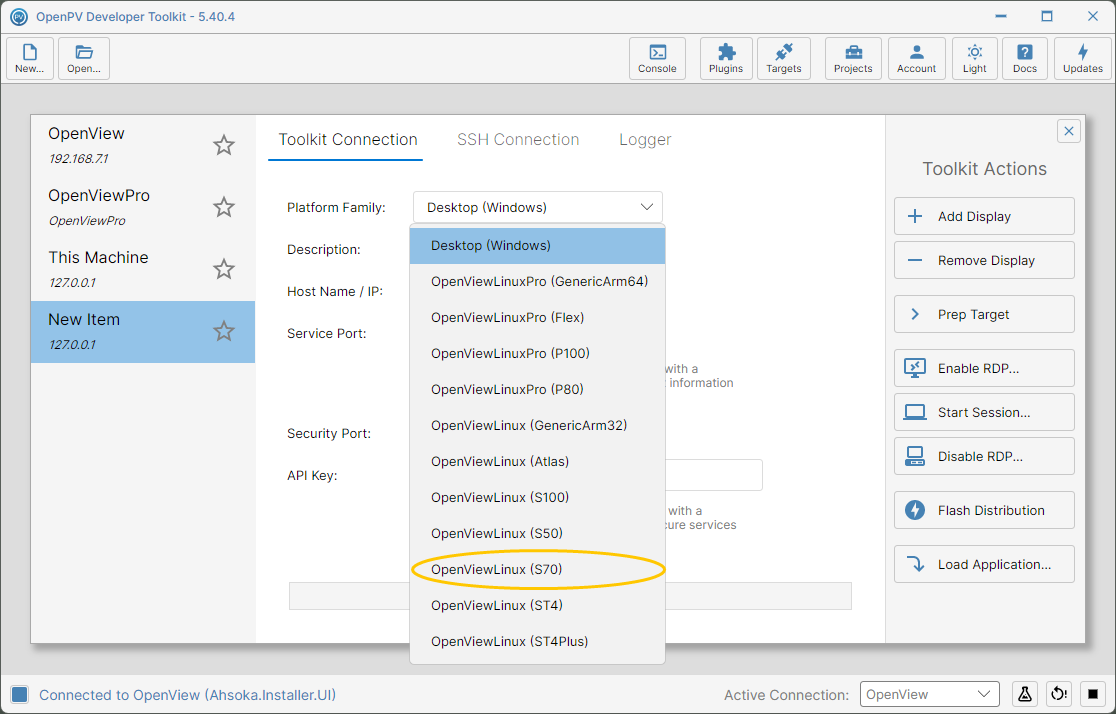Click the flask test icon in status bar

1025,694
